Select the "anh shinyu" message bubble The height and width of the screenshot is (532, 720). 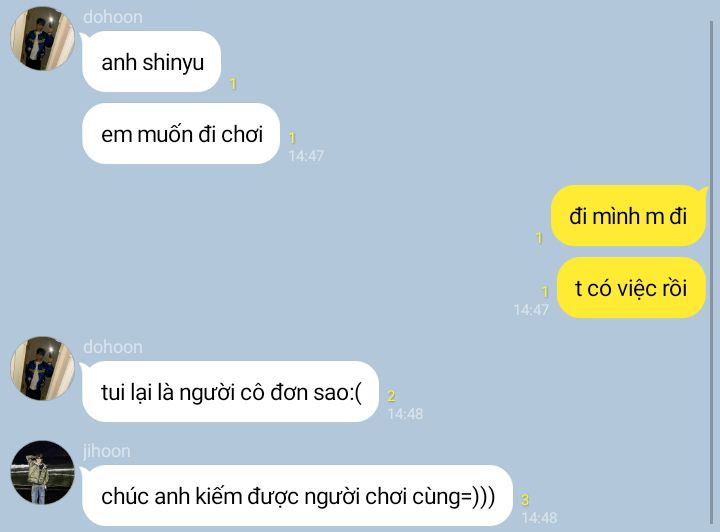(x=152, y=62)
